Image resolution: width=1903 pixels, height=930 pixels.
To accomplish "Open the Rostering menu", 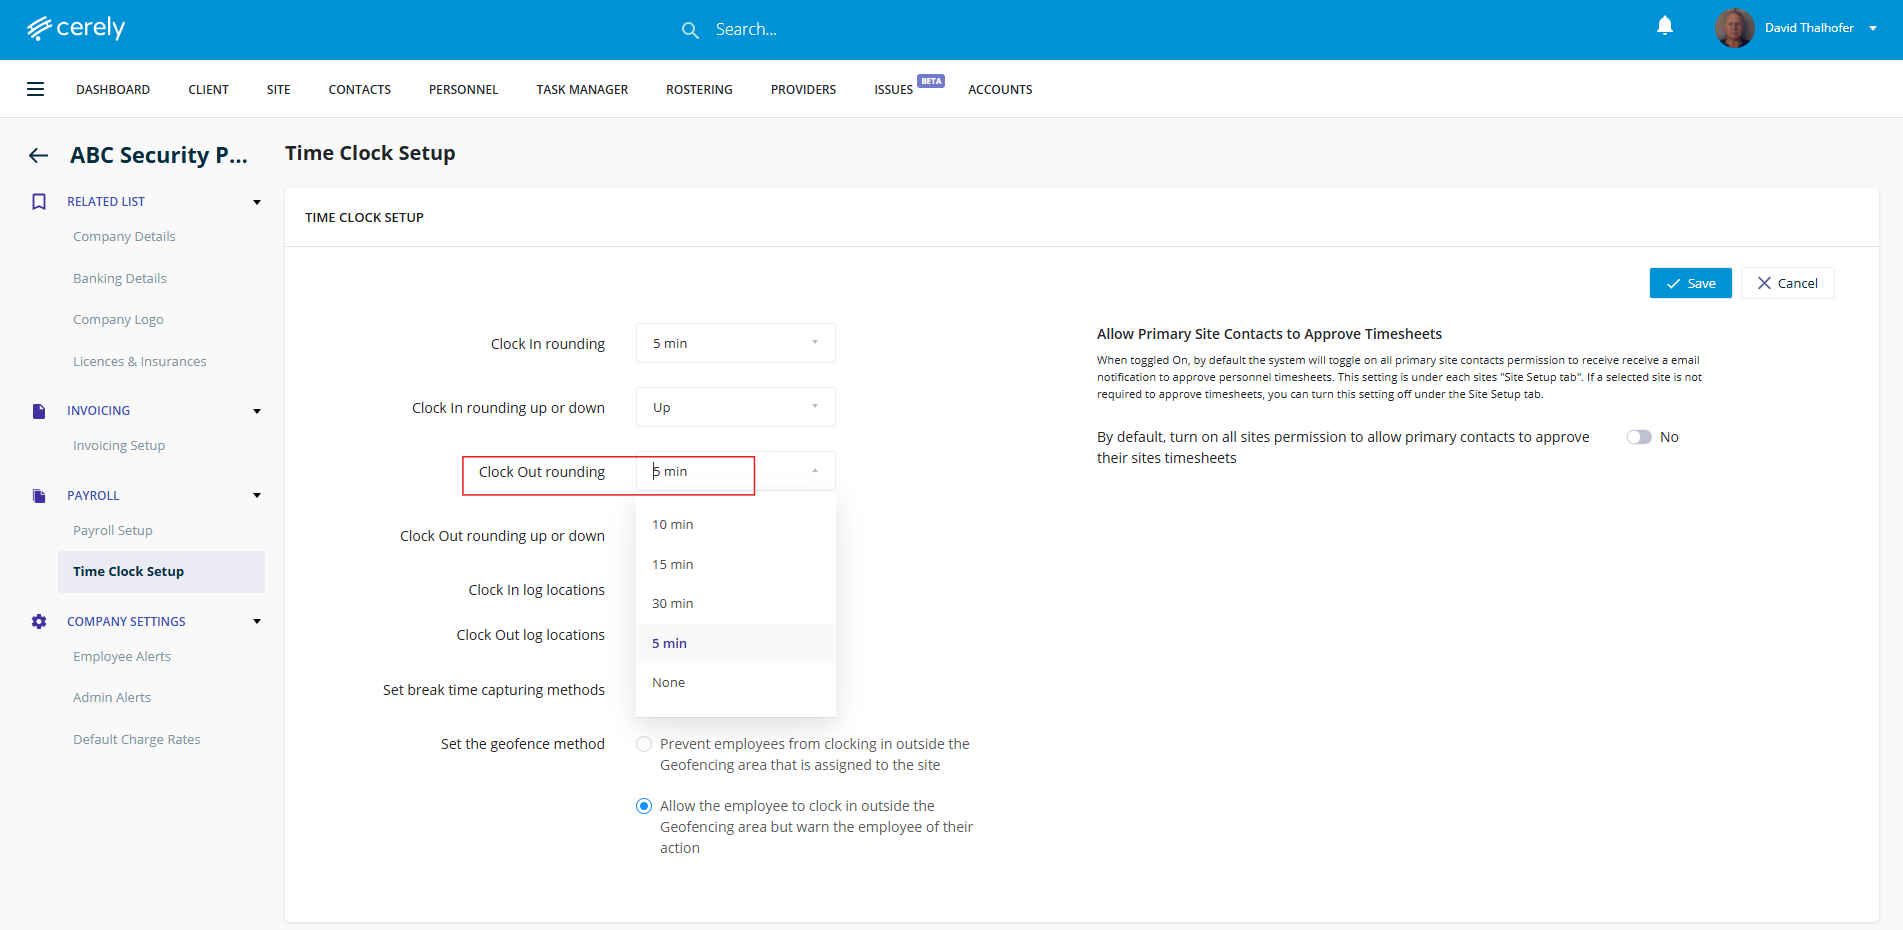I will coord(699,89).
